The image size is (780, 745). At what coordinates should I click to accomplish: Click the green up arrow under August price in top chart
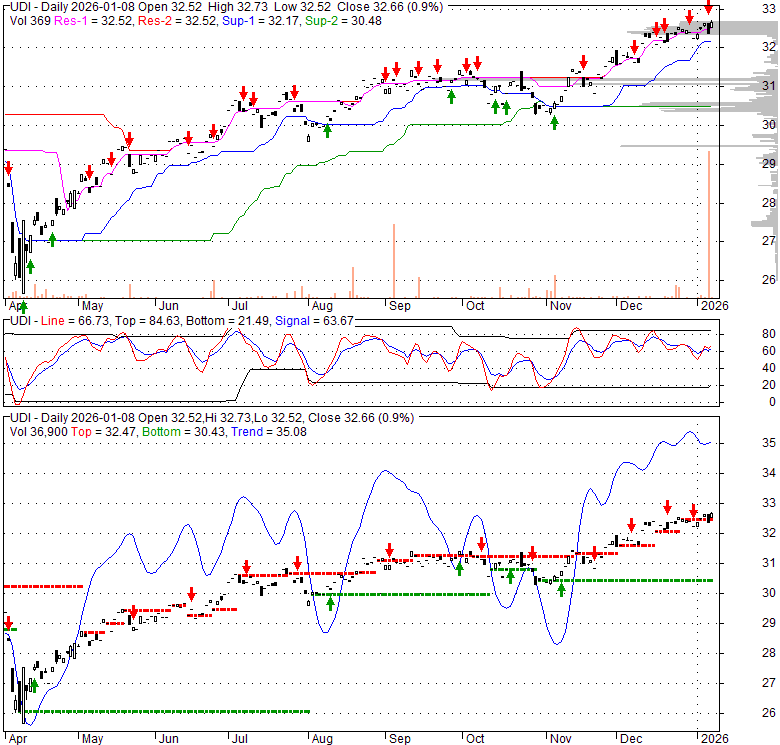pos(328,130)
